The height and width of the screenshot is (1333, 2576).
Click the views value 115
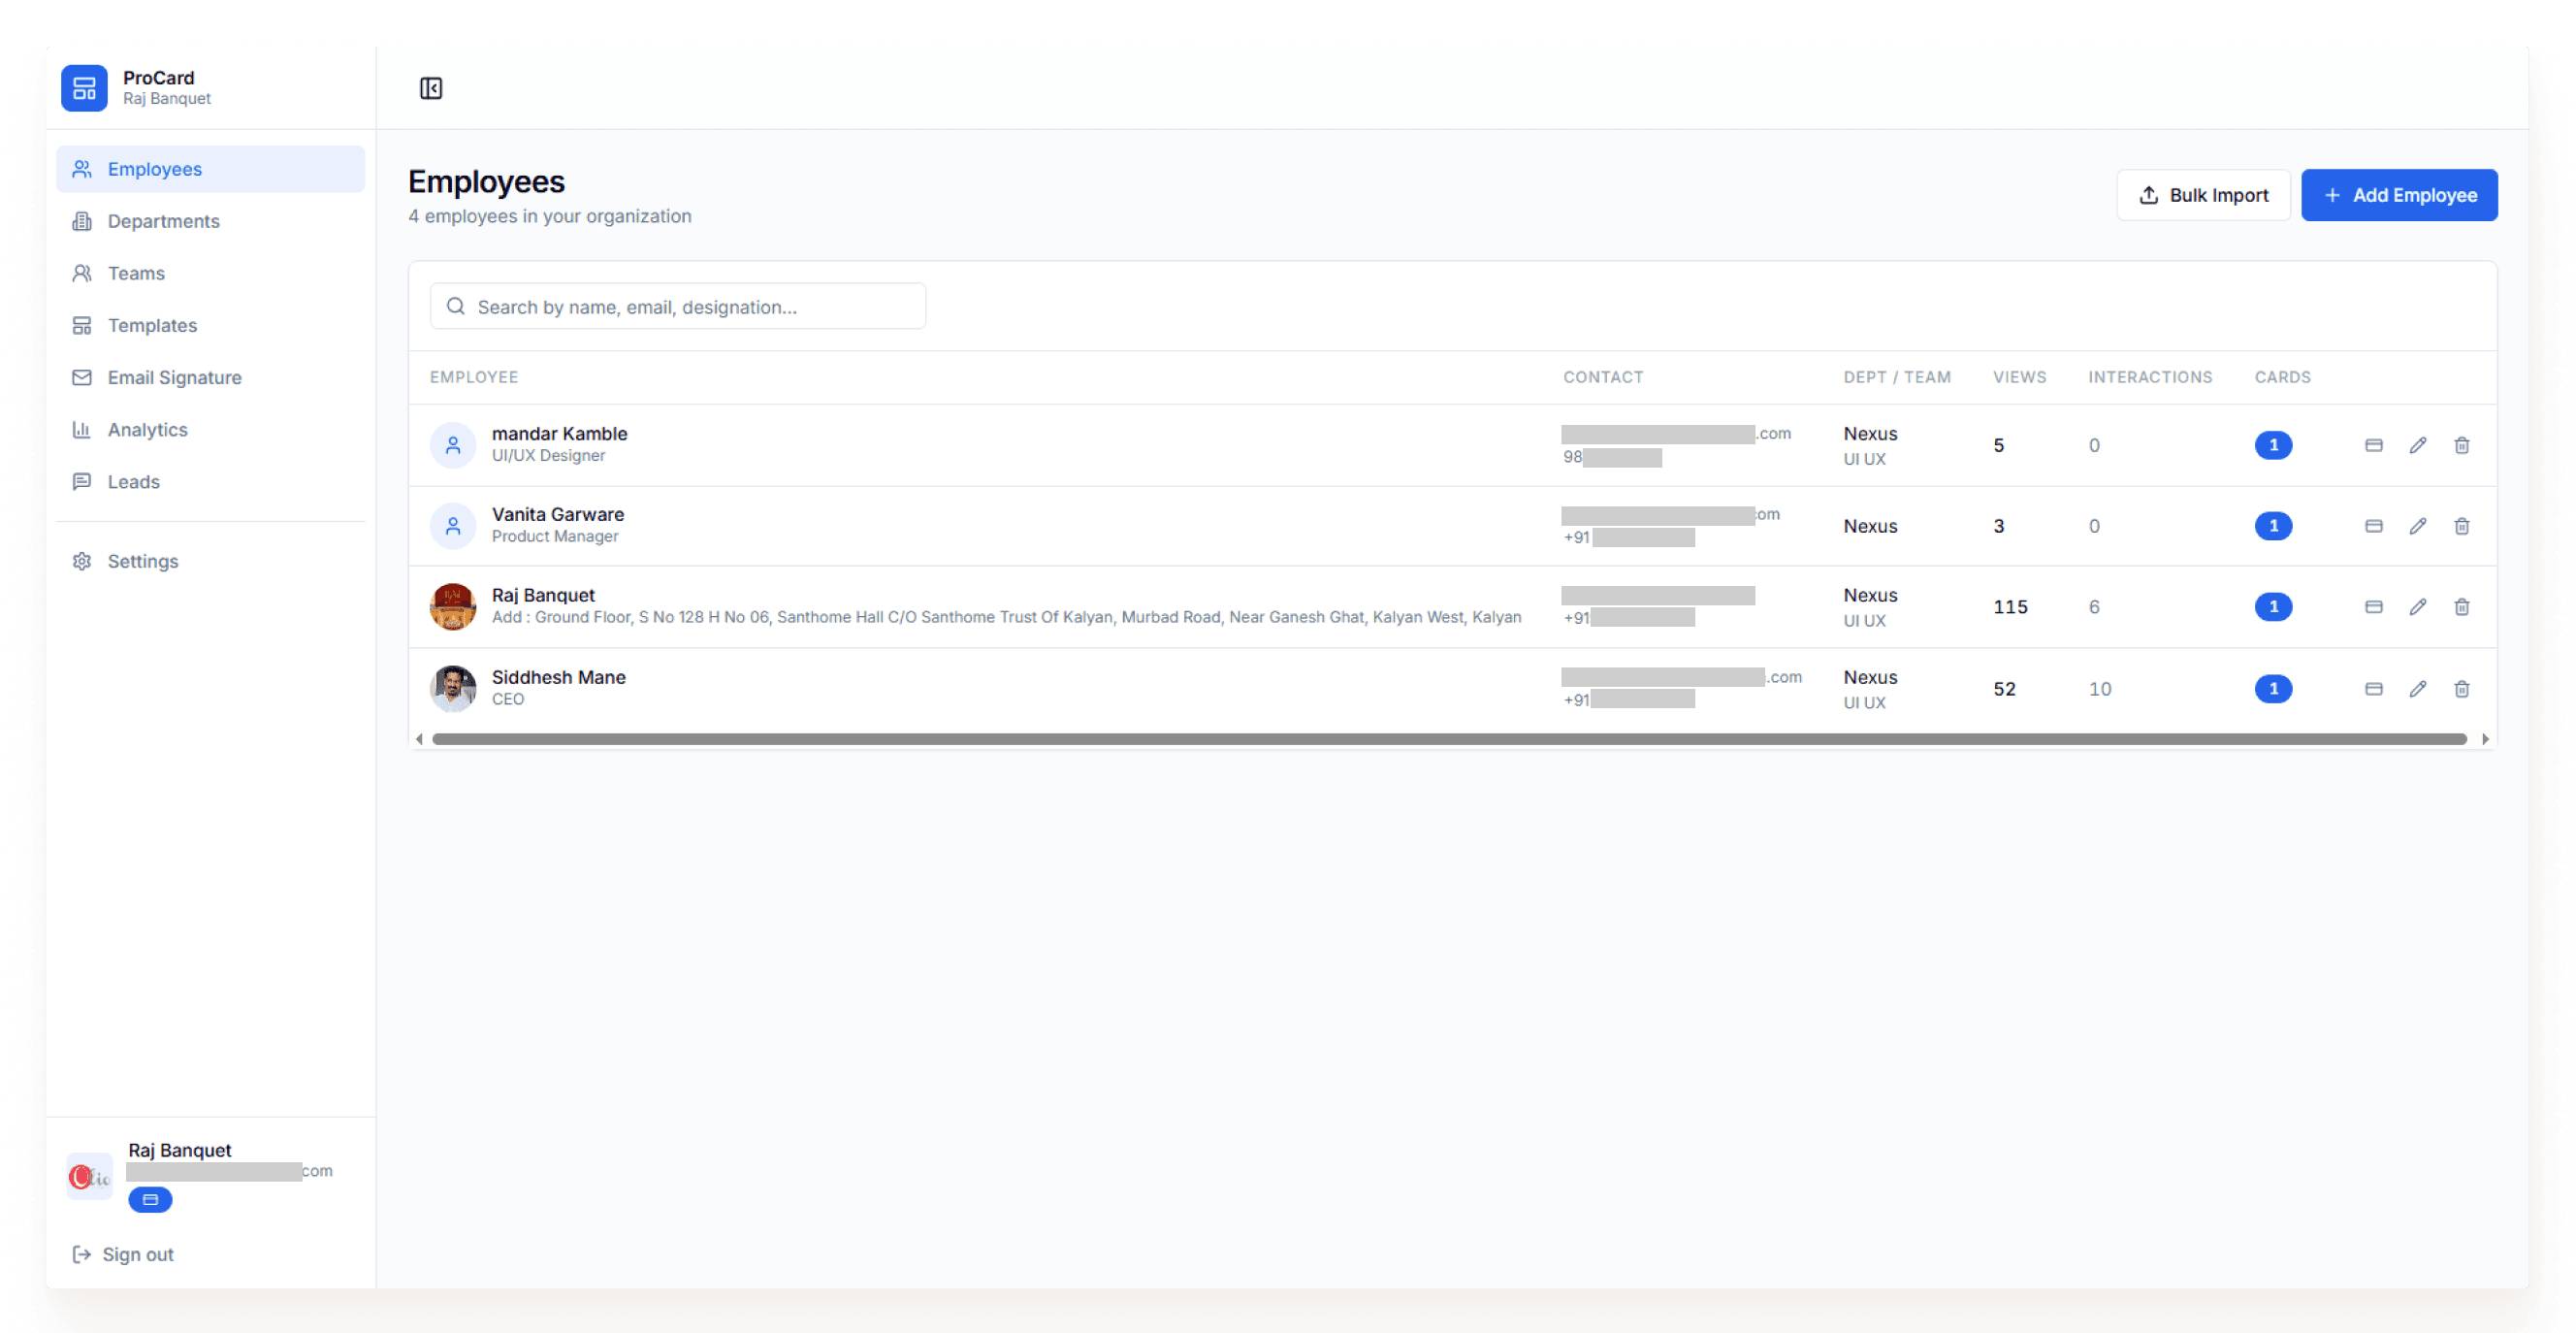click(x=2010, y=607)
